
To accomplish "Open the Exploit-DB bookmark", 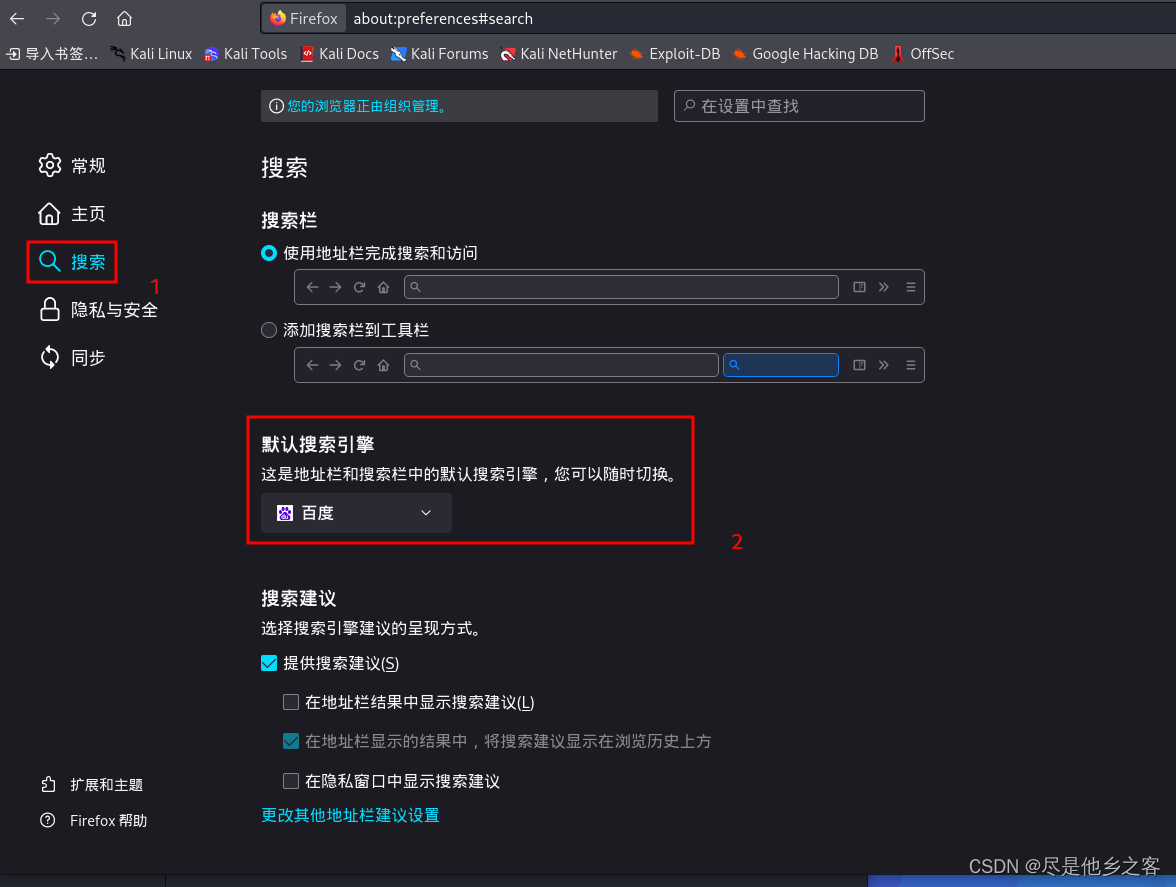I will (x=674, y=54).
